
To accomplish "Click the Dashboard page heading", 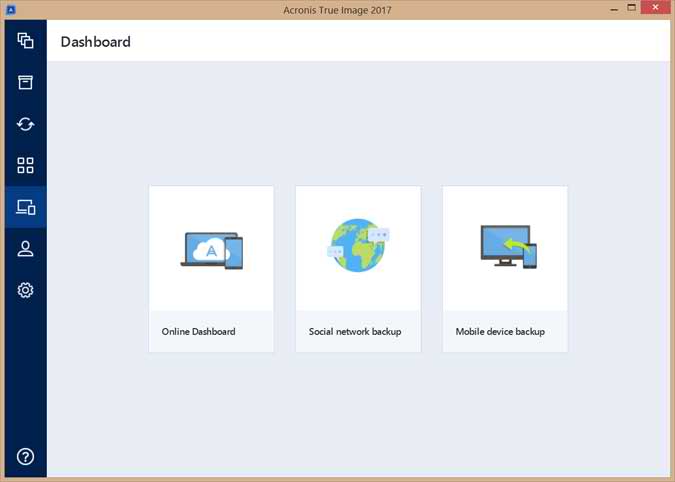I will click(96, 42).
